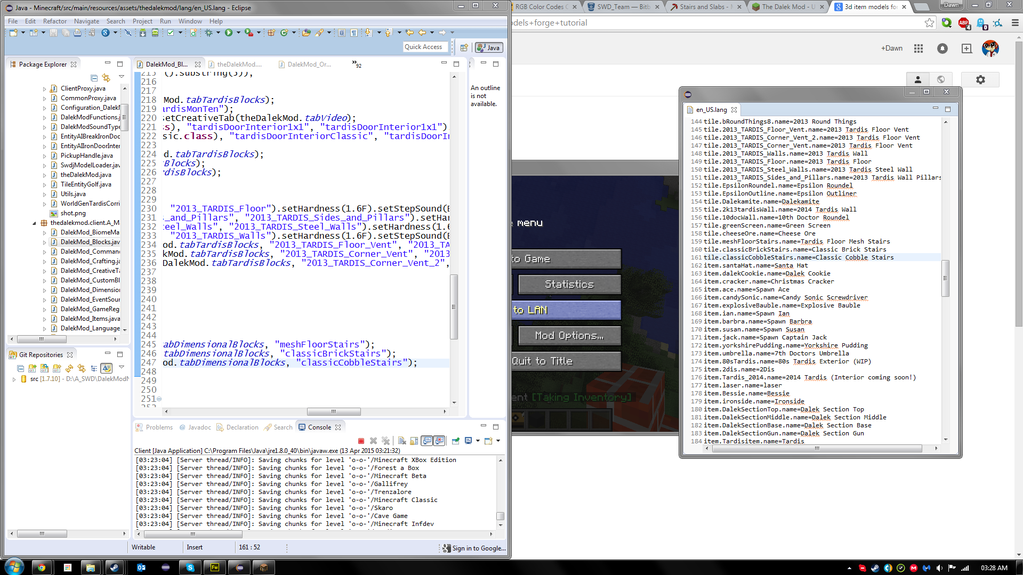Click the Quick Access search field

424,47
